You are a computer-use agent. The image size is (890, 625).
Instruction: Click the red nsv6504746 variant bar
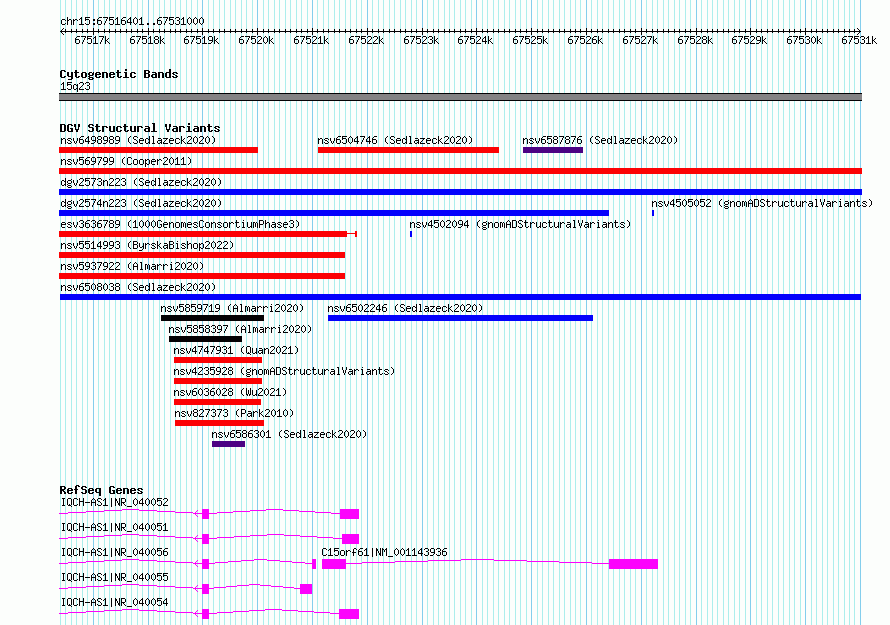pyautogui.click(x=409, y=150)
